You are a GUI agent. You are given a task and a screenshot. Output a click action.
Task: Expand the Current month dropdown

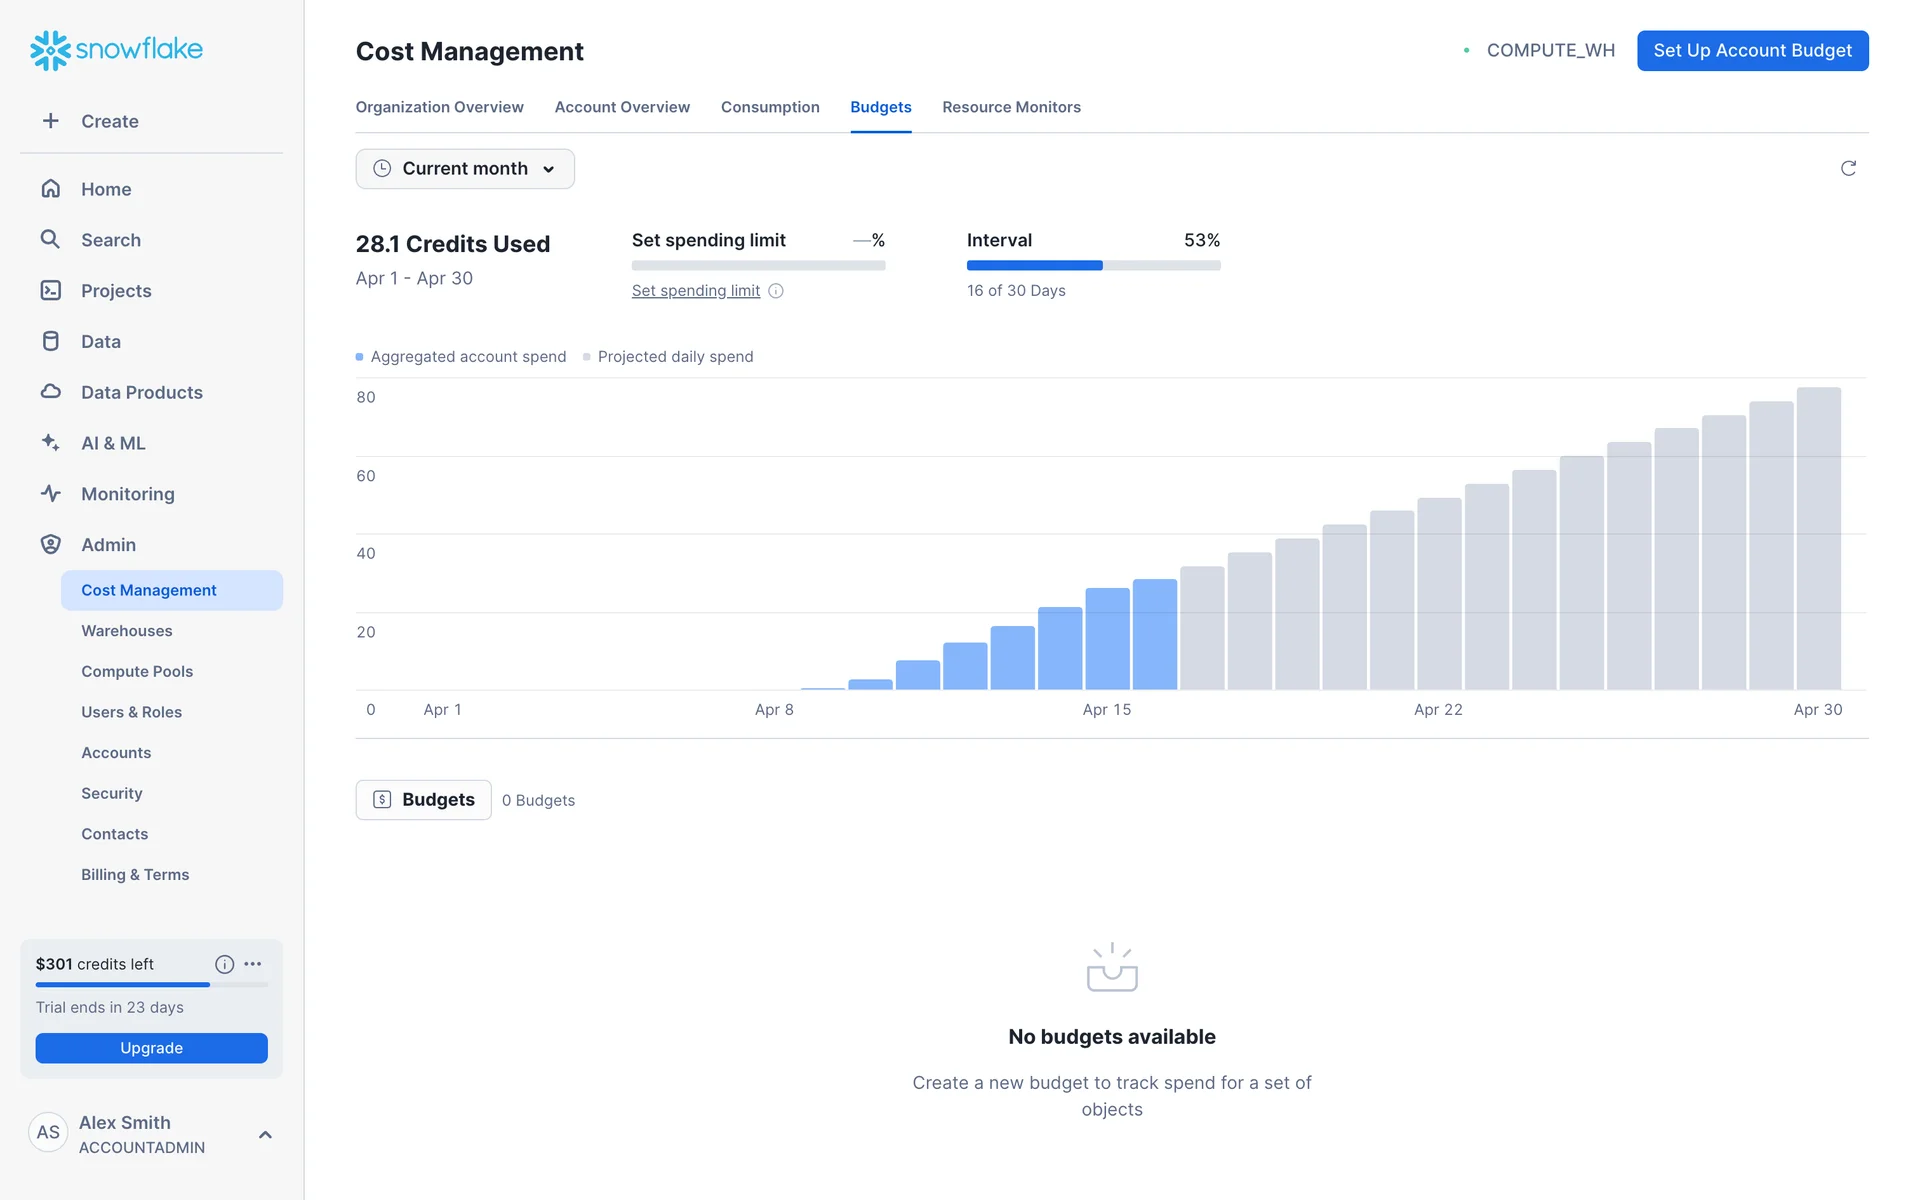tap(465, 169)
